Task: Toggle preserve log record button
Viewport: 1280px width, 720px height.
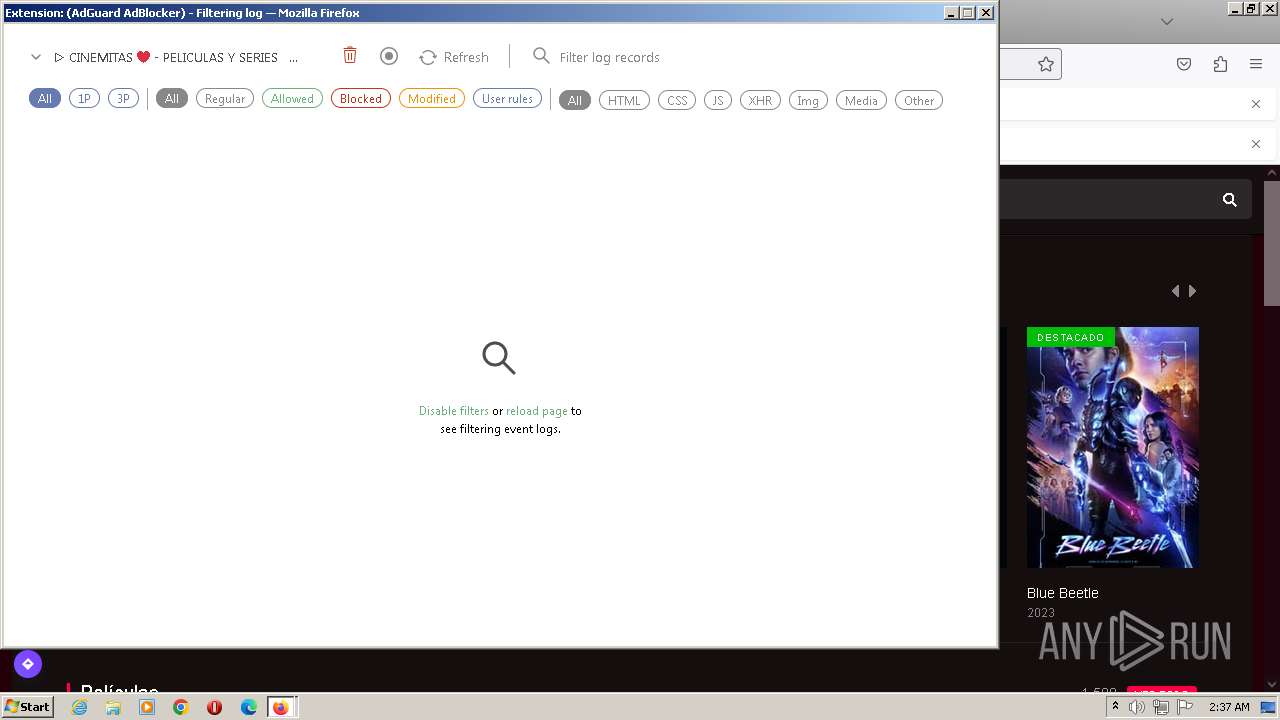Action: click(x=389, y=56)
